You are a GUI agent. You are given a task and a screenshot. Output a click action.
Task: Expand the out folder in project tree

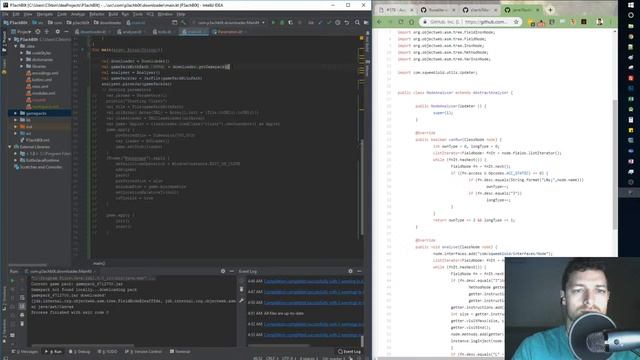(16, 127)
